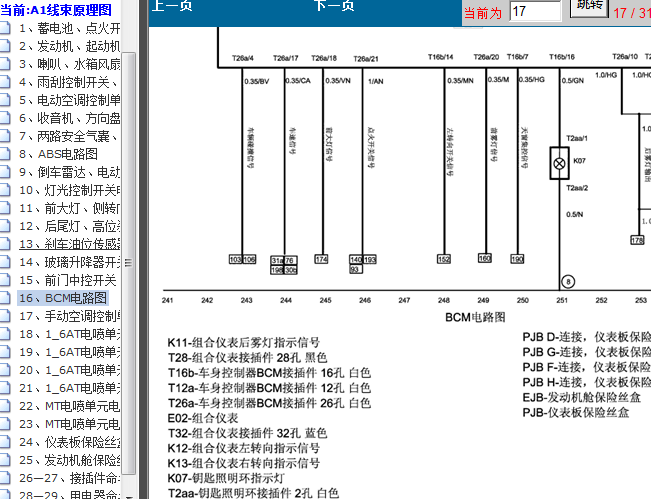Open list item 8、ABS电路图
This screenshot has width=651, height=499.
tap(58, 154)
